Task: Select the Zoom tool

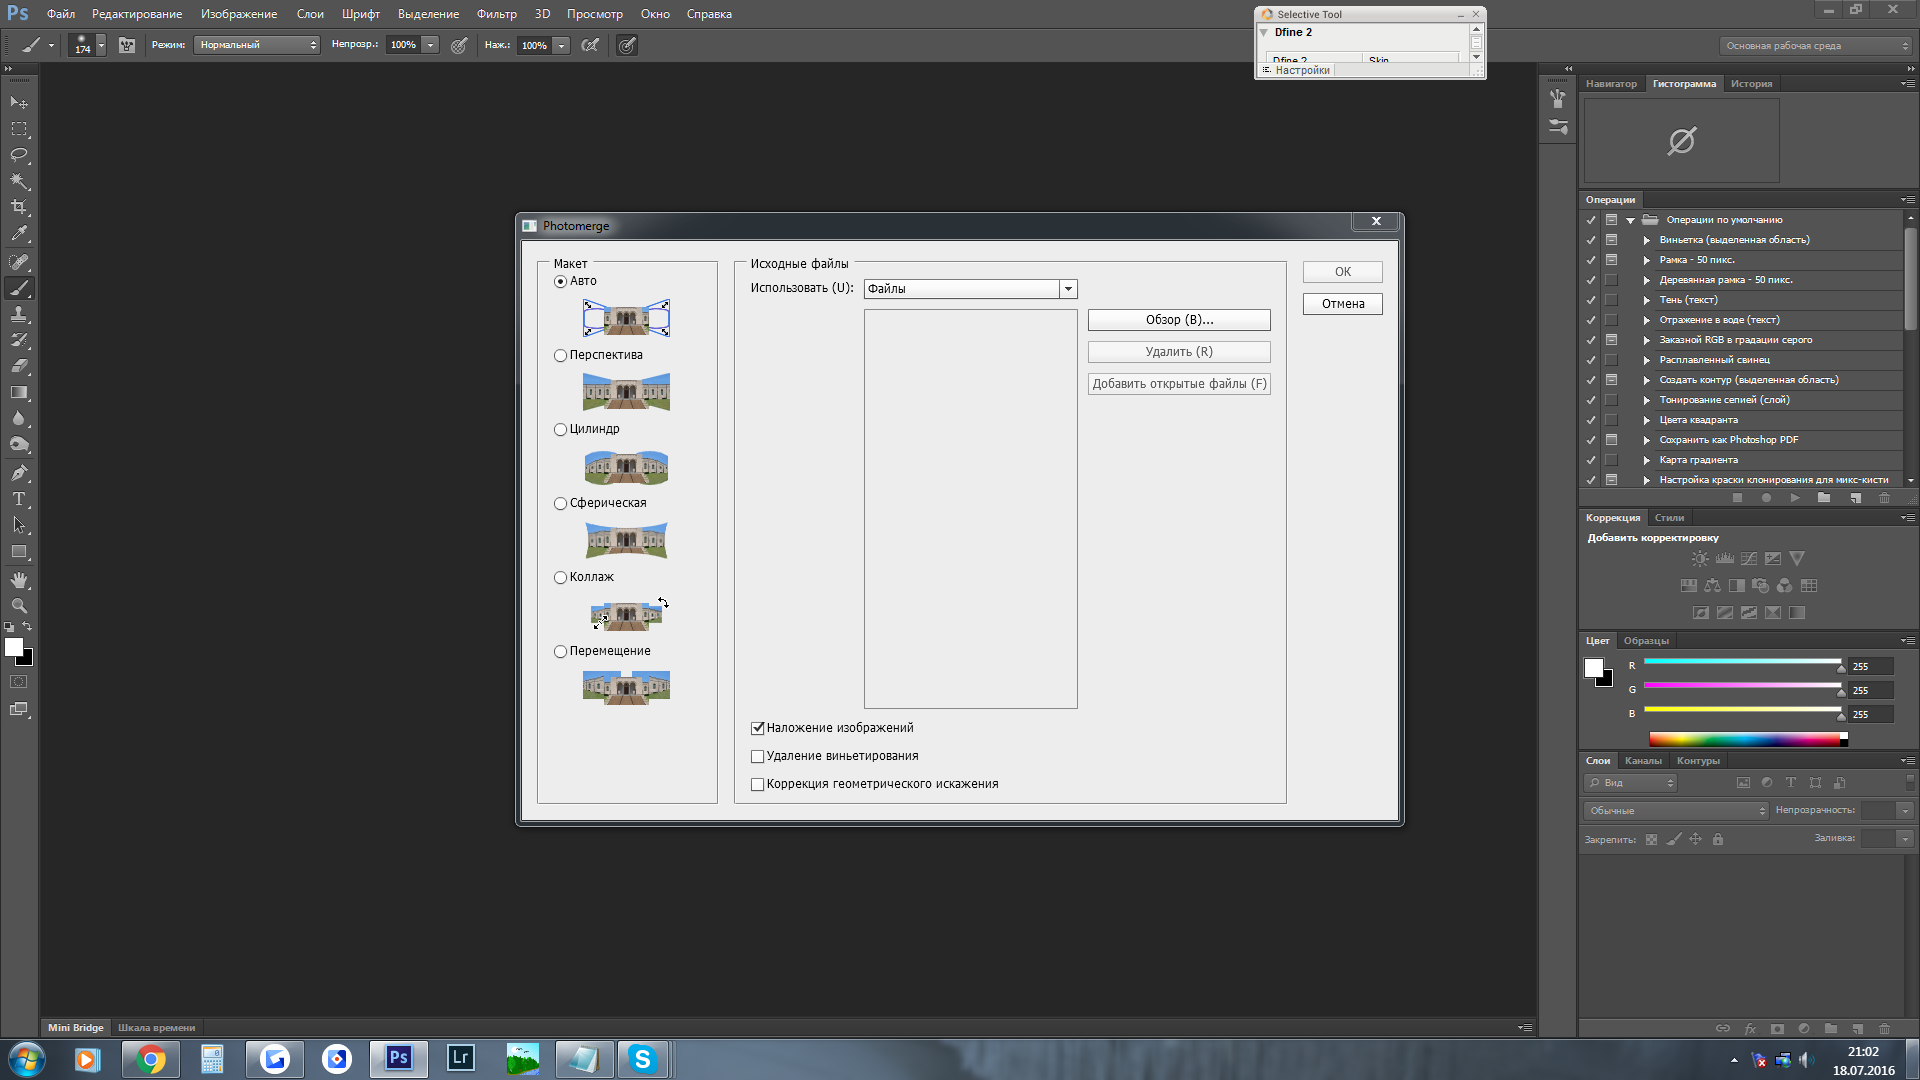Action: [x=19, y=606]
